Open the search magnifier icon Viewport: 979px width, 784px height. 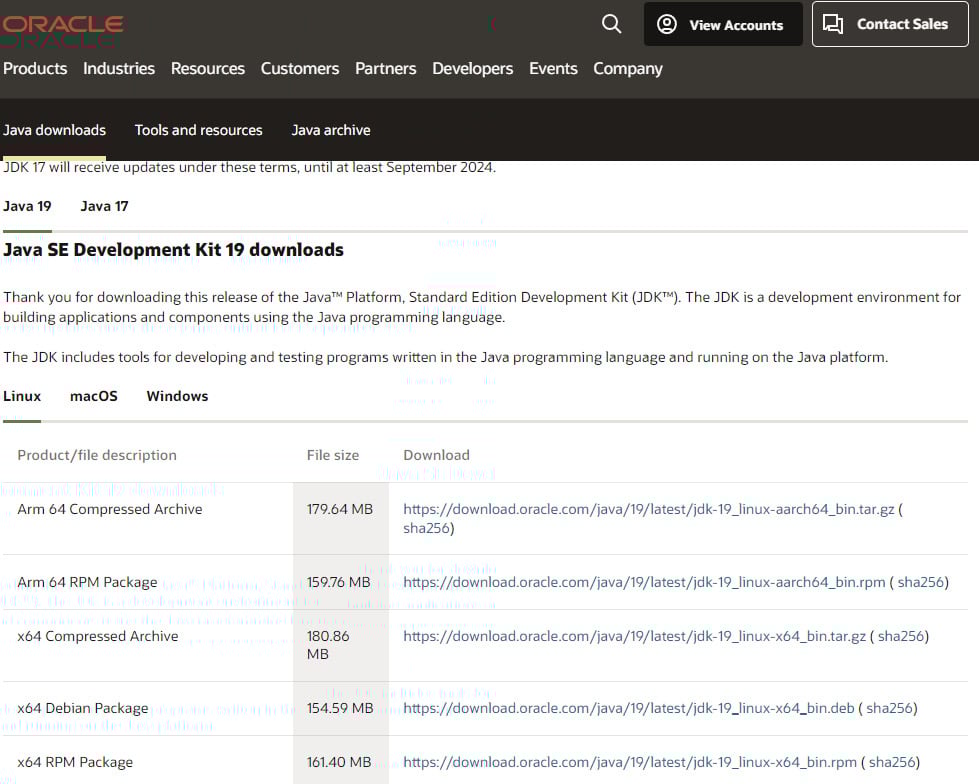click(611, 24)
